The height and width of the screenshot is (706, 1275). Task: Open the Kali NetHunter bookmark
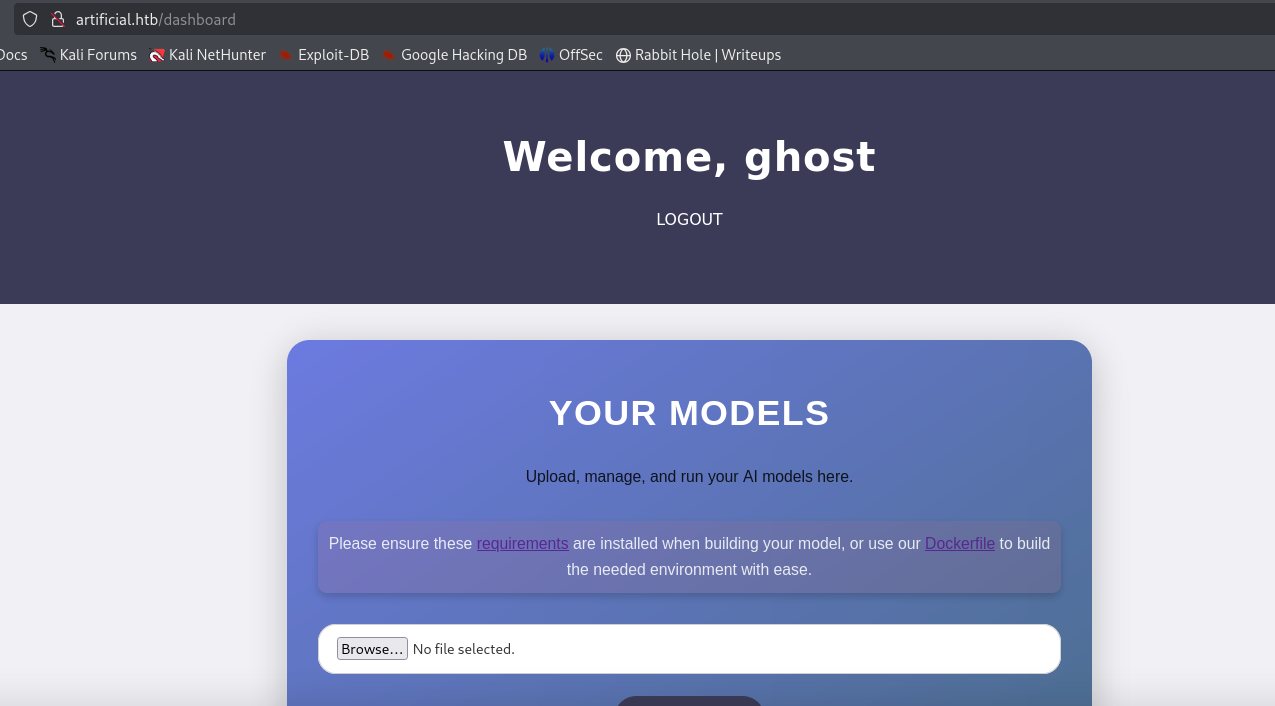coord(208,55)
